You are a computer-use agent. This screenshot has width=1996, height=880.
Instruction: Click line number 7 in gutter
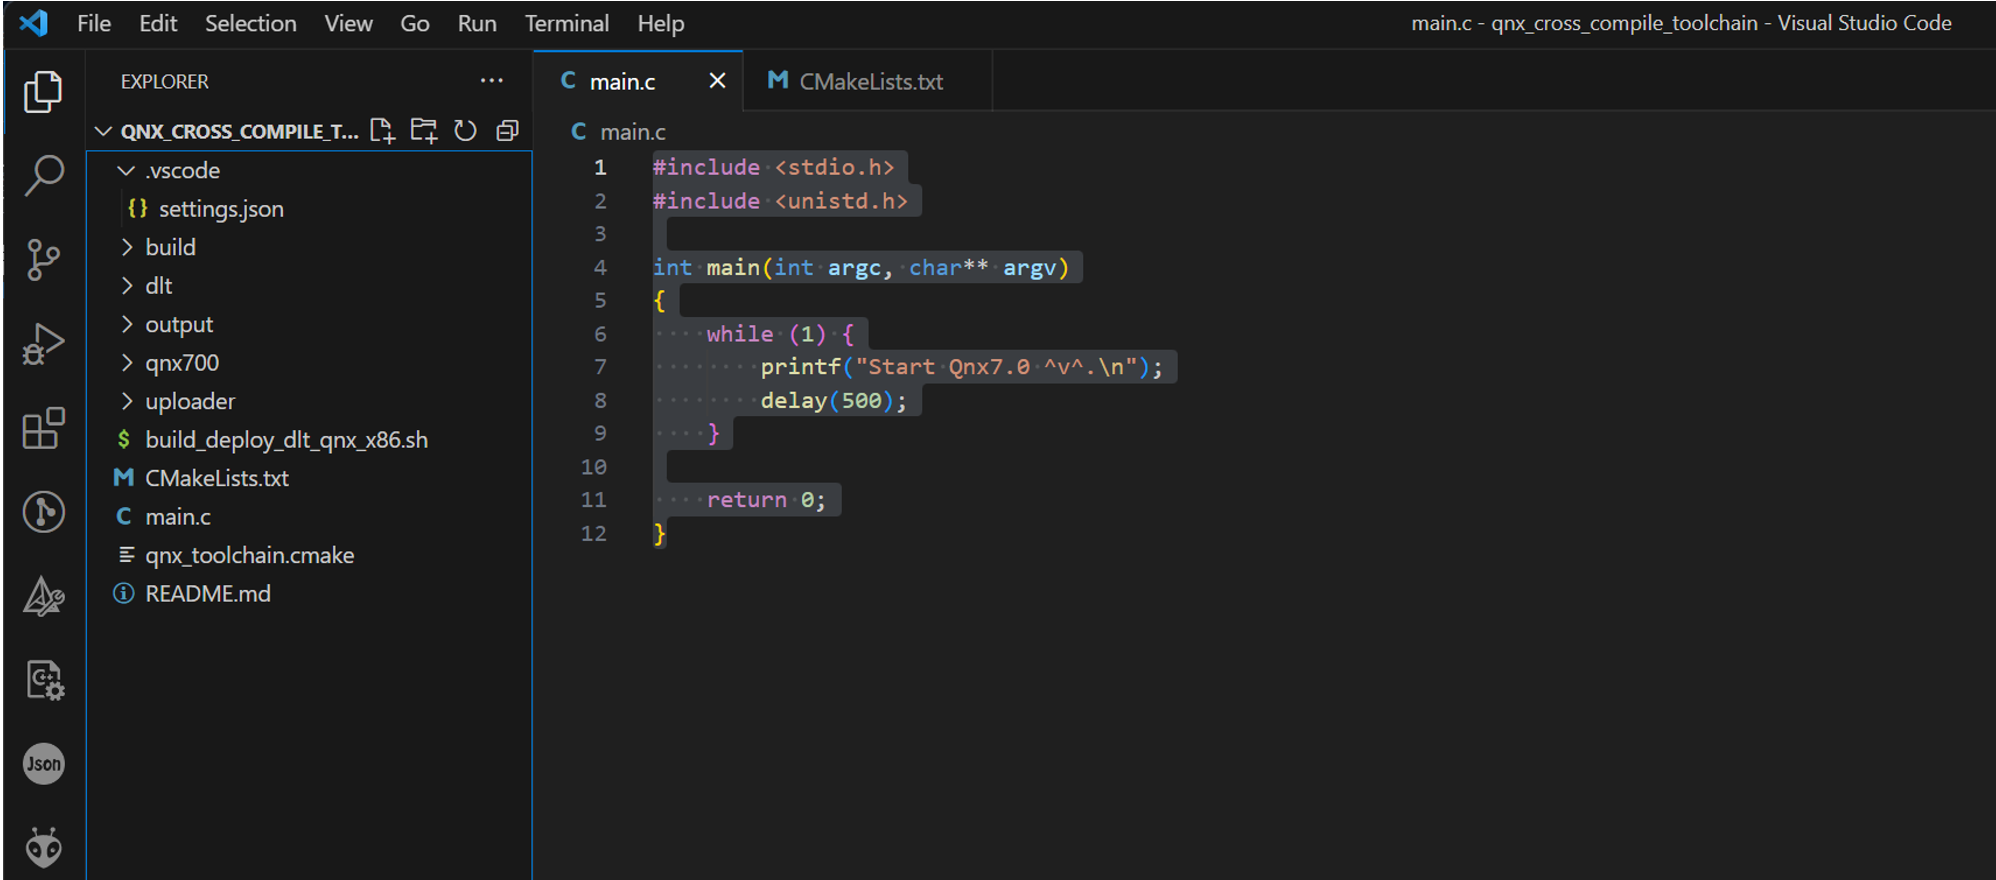coord(600,367)
